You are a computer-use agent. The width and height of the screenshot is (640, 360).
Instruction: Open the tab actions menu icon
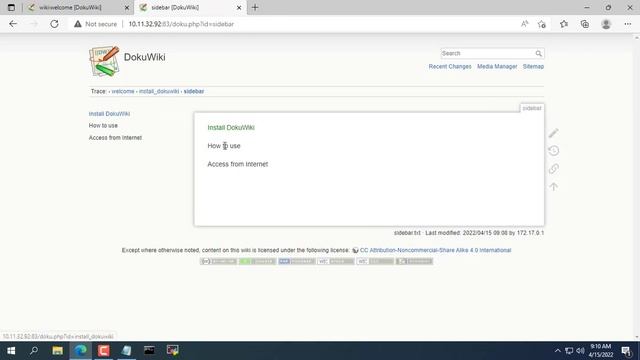click(11, 7)
